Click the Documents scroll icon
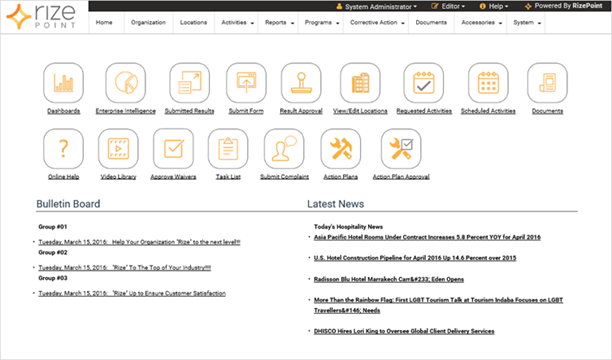 547,83
